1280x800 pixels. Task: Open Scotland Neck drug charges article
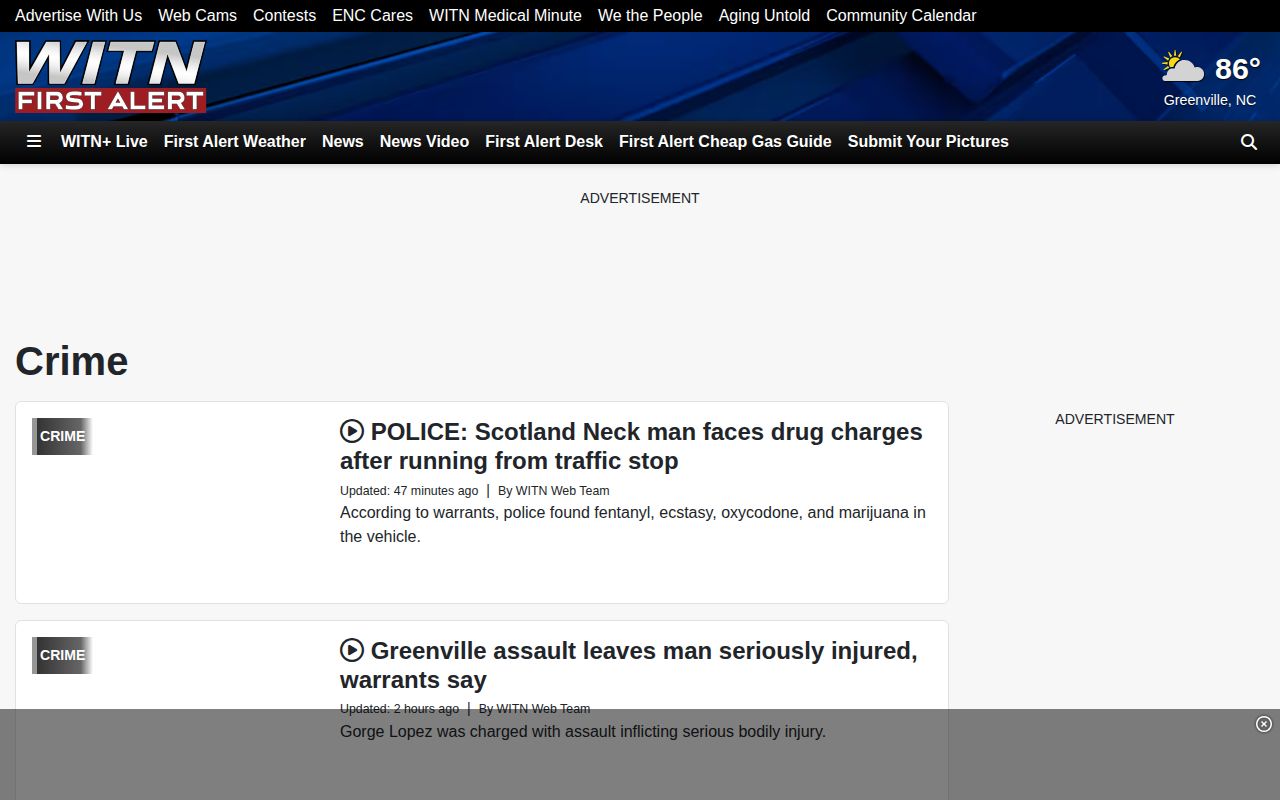(631, 446)
